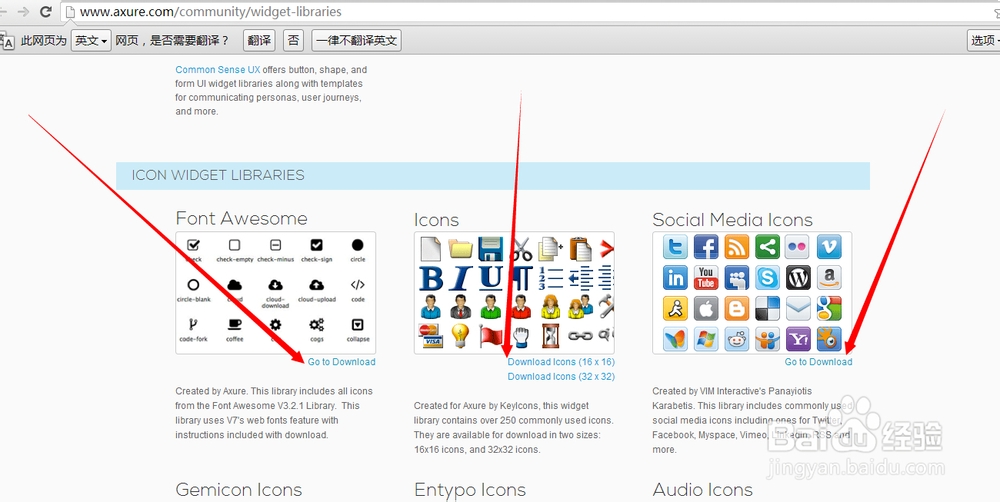Click Download Icons (16 x 16) link
Image resolution: width=1000 pixels, height=502 pixels.
coord(561,362)
